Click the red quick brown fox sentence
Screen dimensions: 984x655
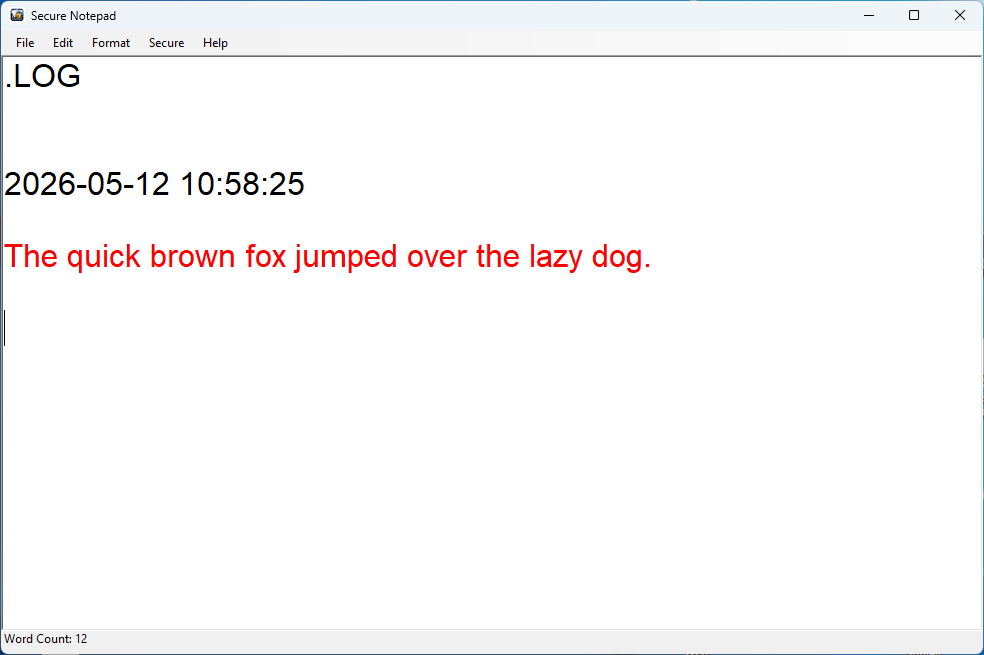pos(328,257)
